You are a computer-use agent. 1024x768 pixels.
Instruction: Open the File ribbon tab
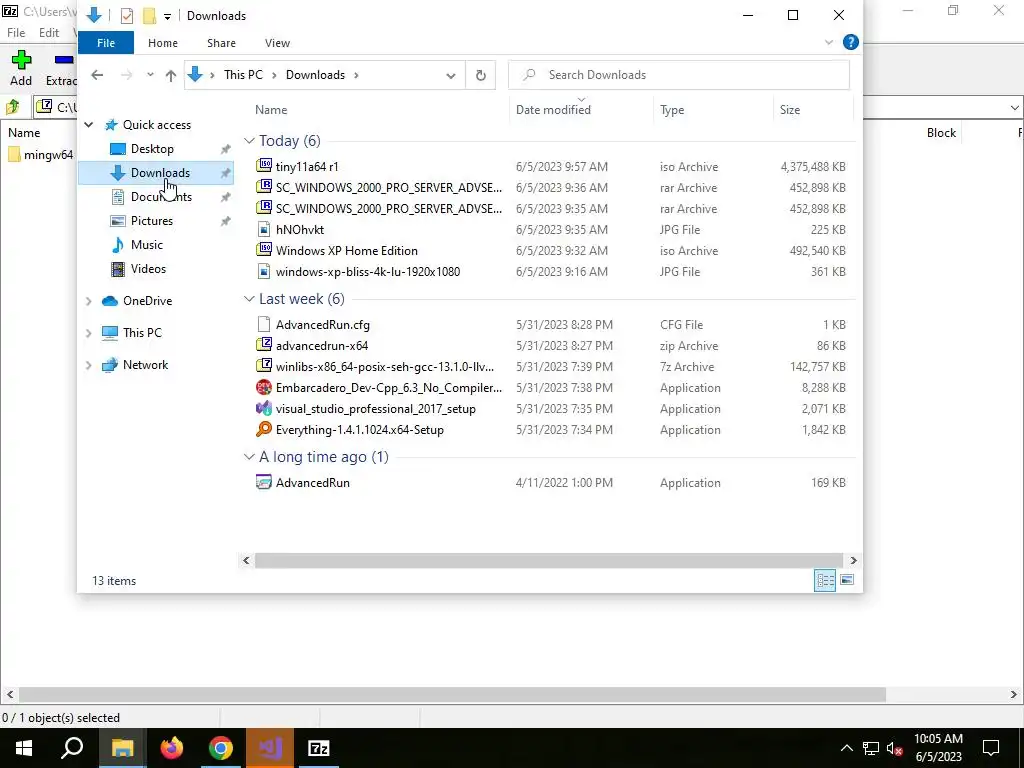(x=106, y=43)
